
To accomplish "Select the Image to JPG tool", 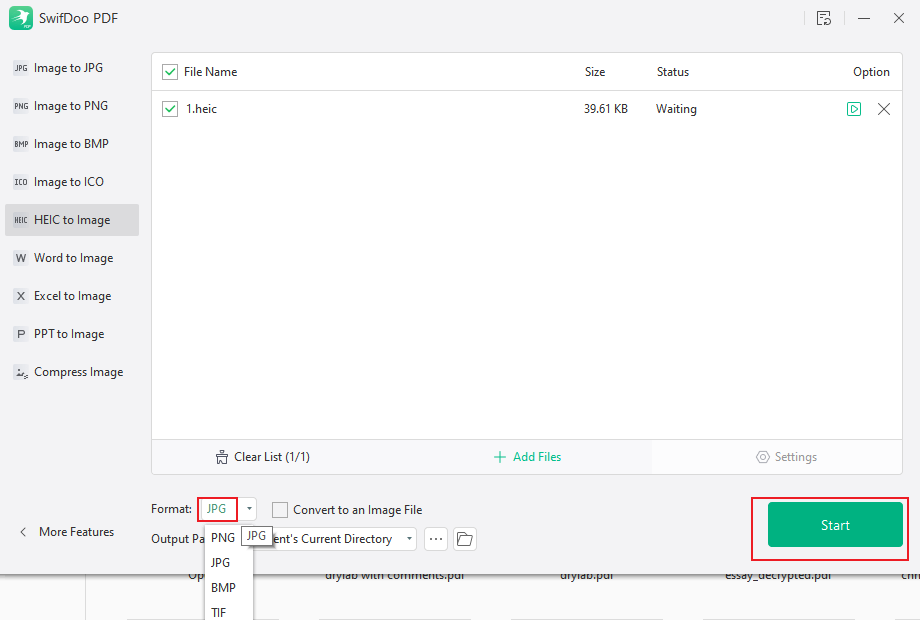I will [70, 67].
